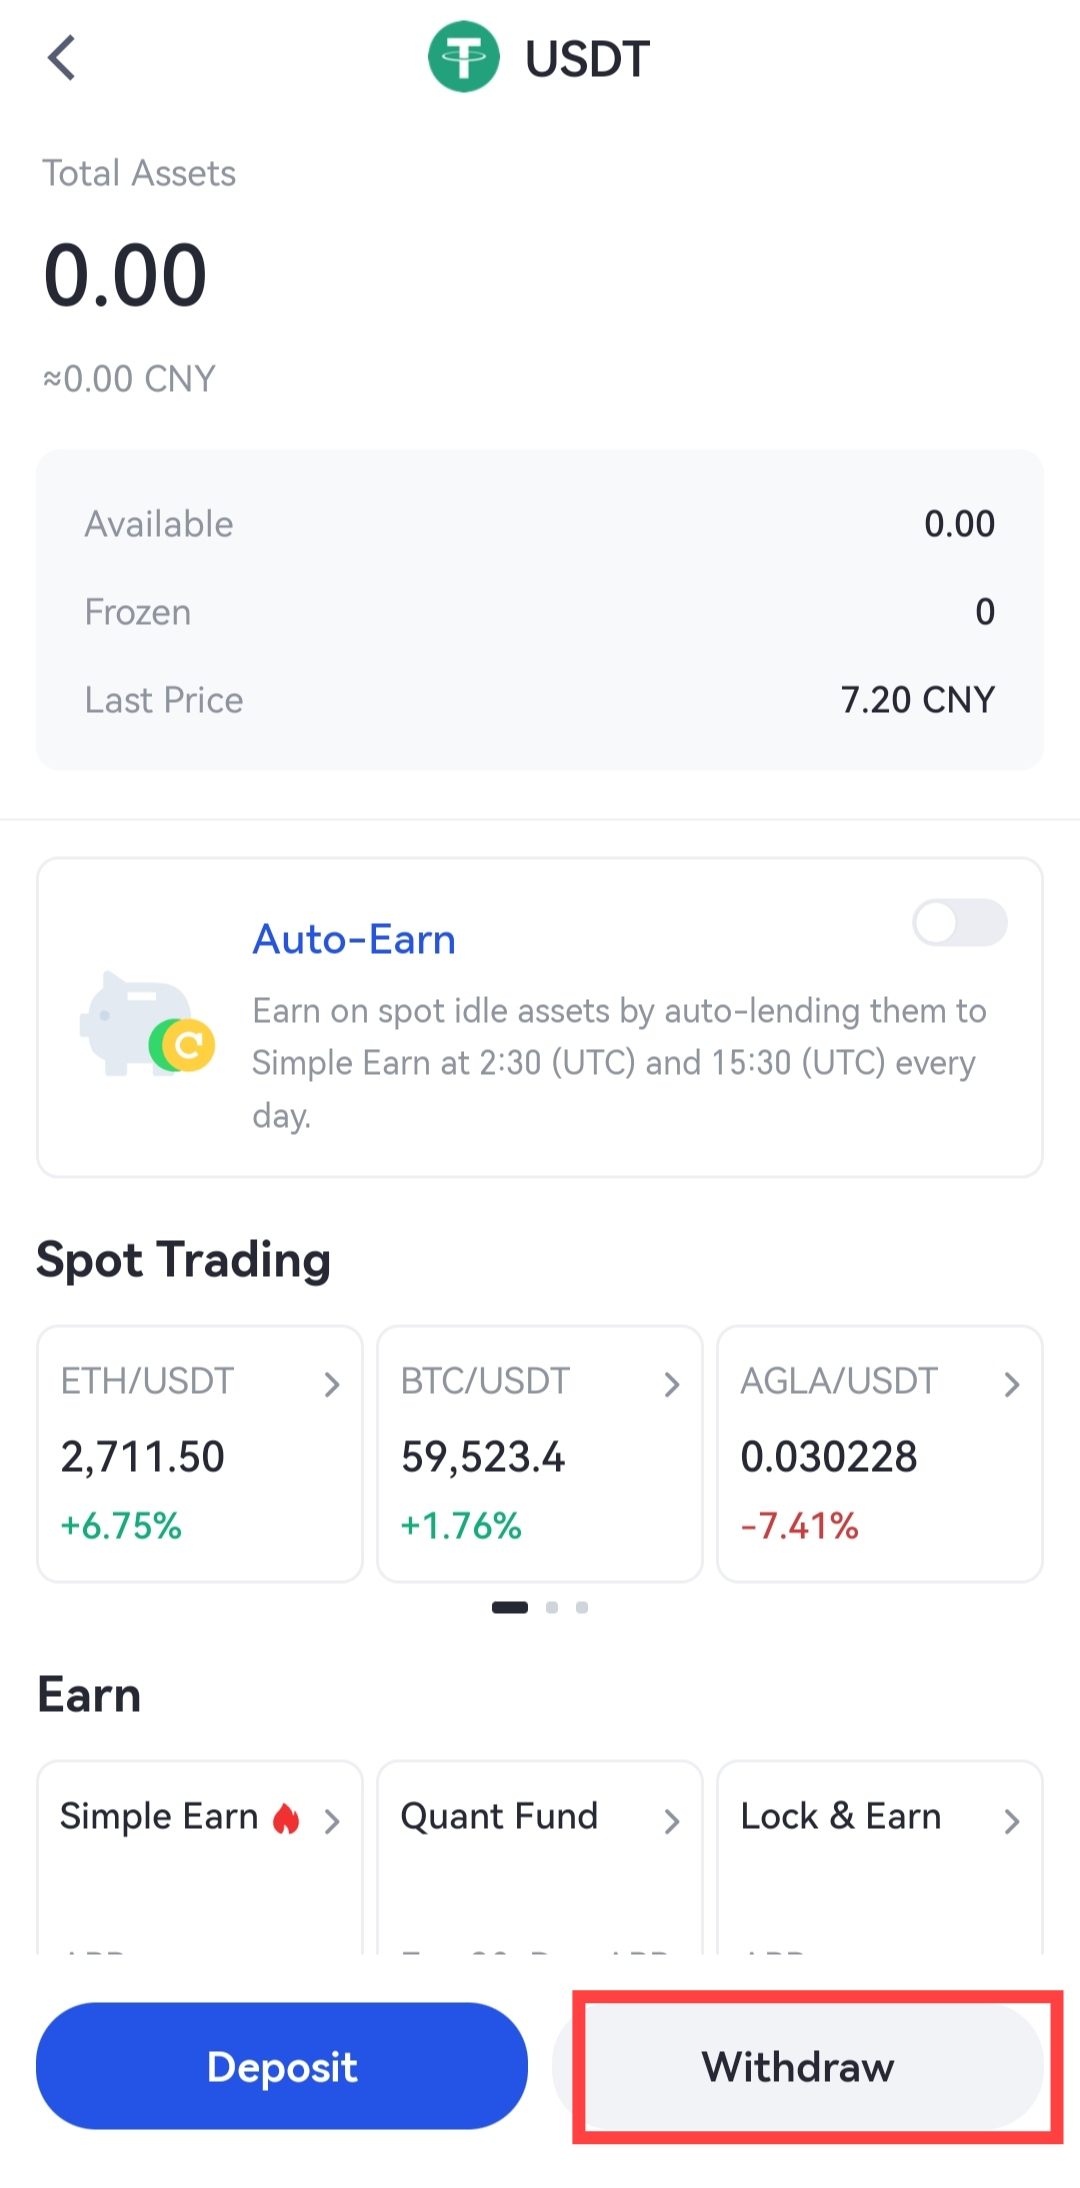Viewport: 1080px width, 2188px height.
Task: Tap the BTC/USDT price 59,523.4
Action: [x=483, y=1457]
